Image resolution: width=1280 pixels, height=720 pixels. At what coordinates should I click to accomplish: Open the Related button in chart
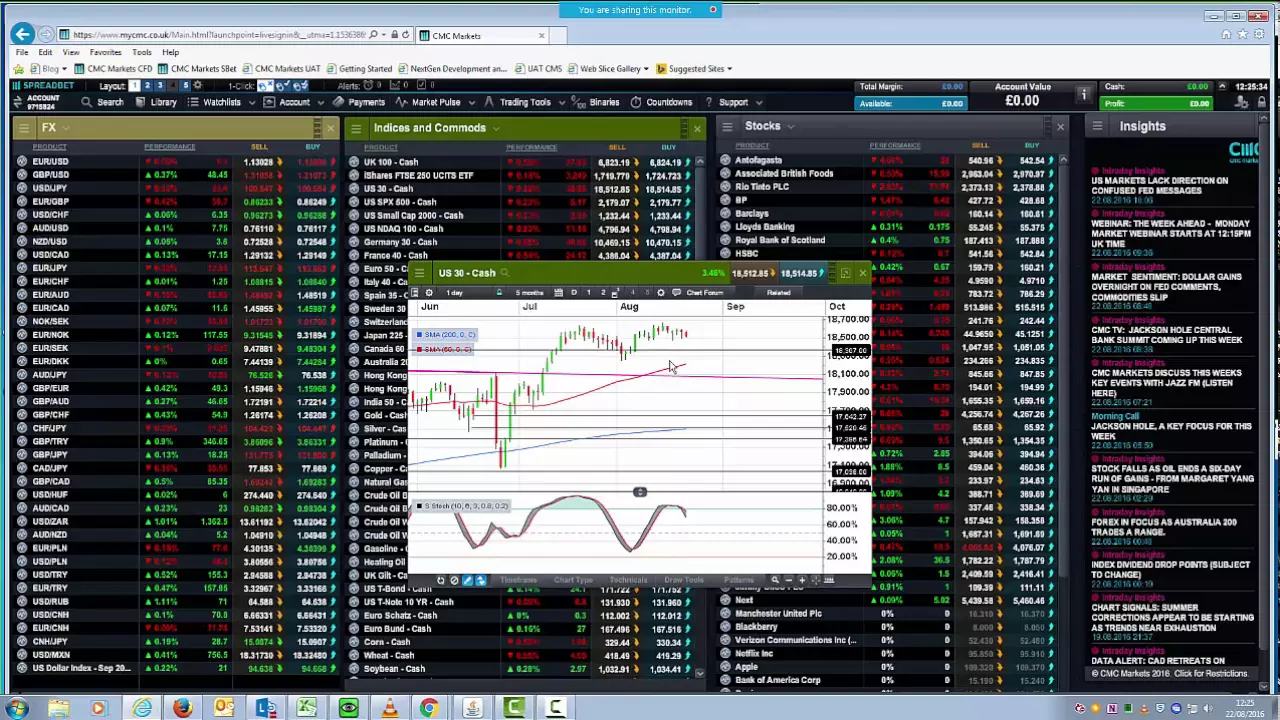778,293
